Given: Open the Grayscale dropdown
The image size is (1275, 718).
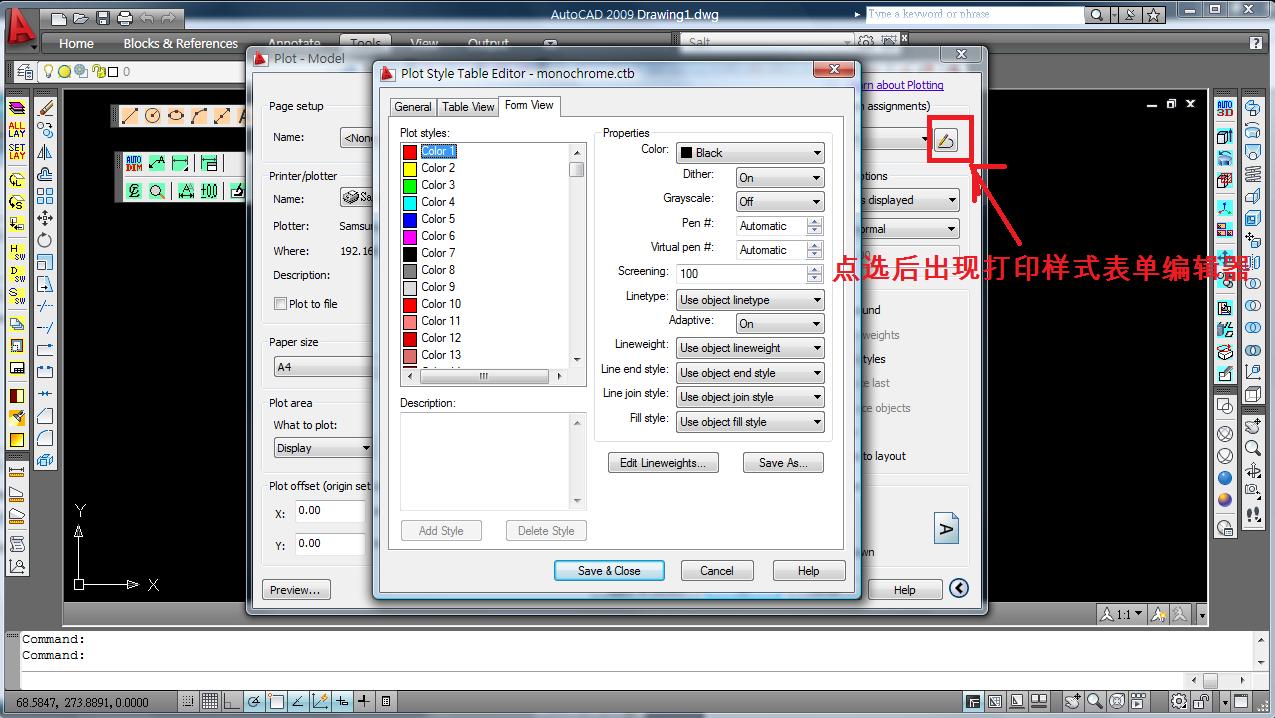Looking at the screenshot, I should click(x=780, y=202).
